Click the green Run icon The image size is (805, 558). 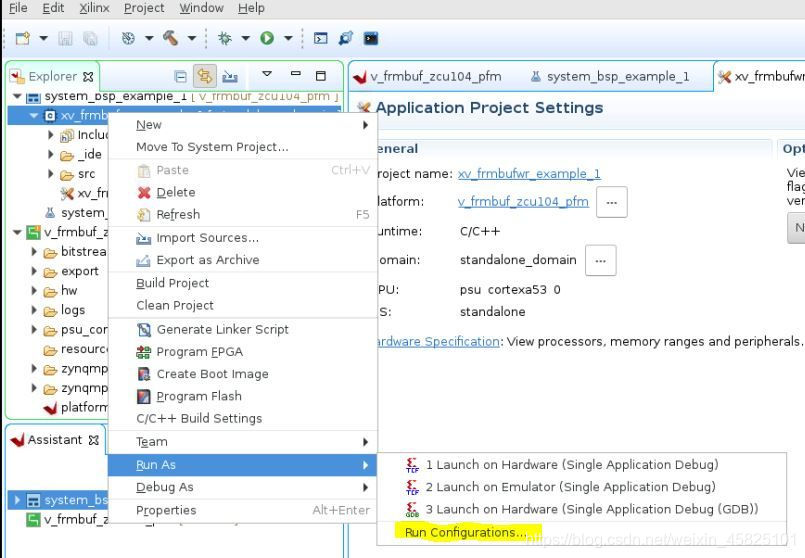click(267, 39)
